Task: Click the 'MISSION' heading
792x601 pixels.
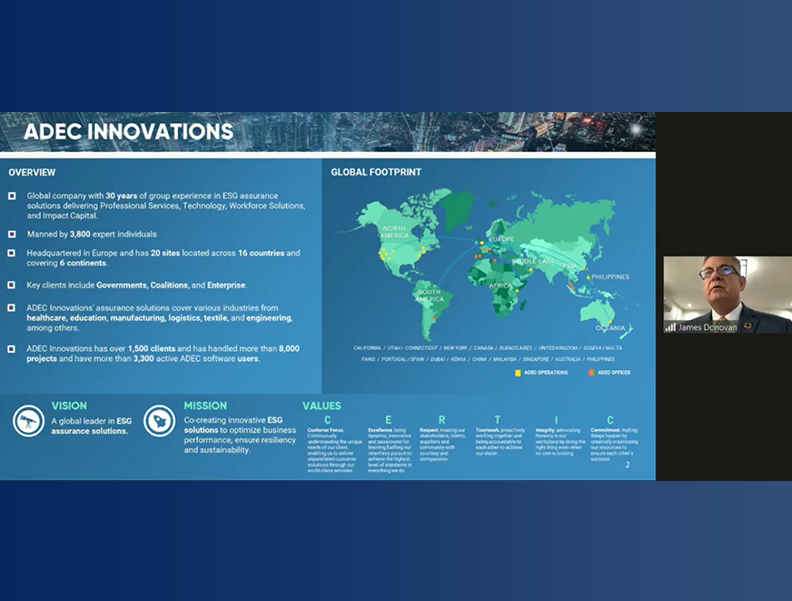Action: click(x=205, y=406)
